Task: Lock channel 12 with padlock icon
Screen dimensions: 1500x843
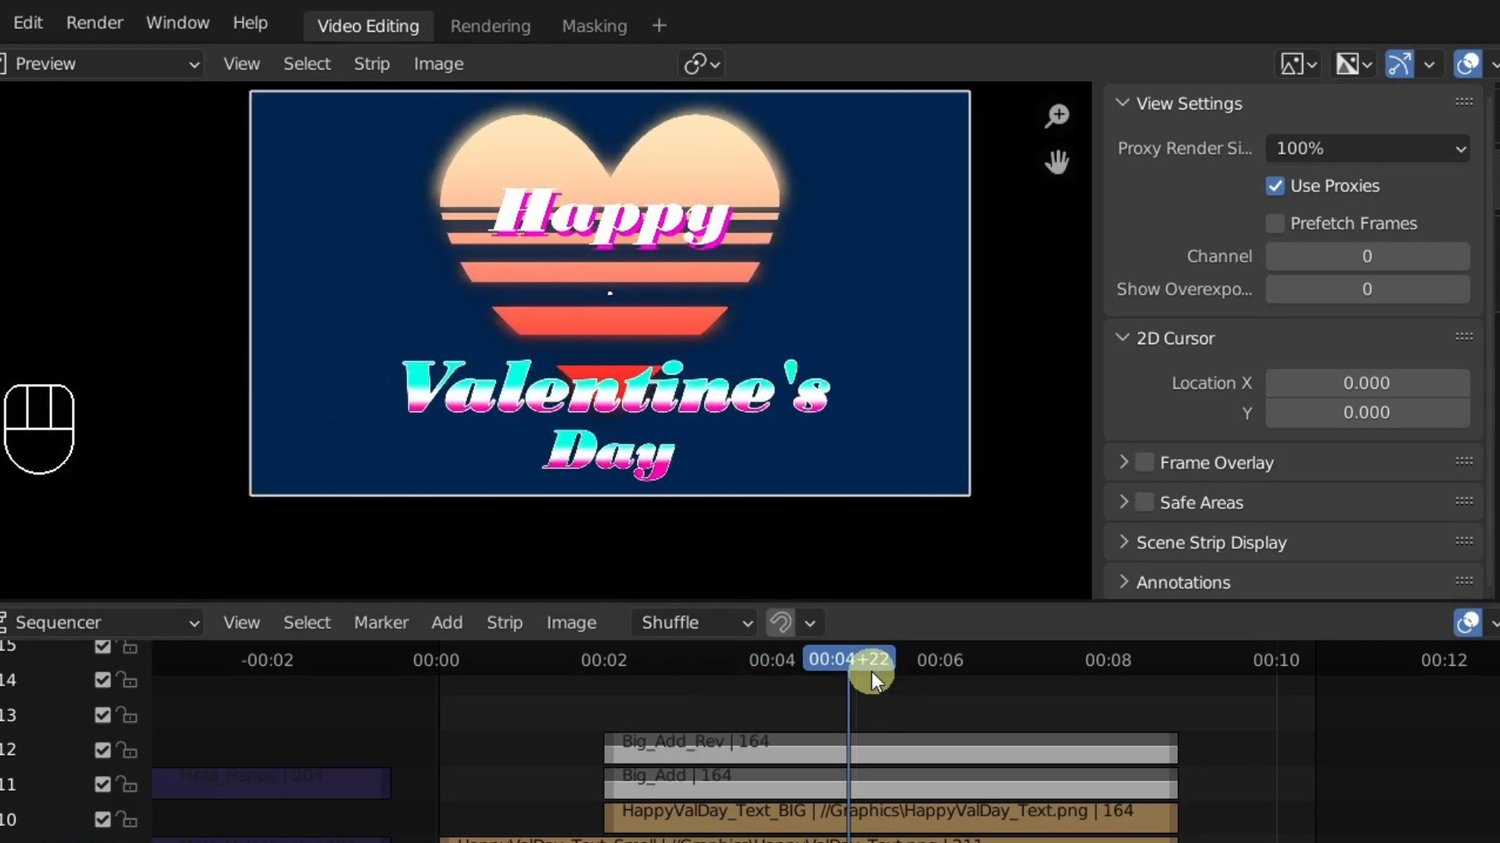Action: (128, 750)
